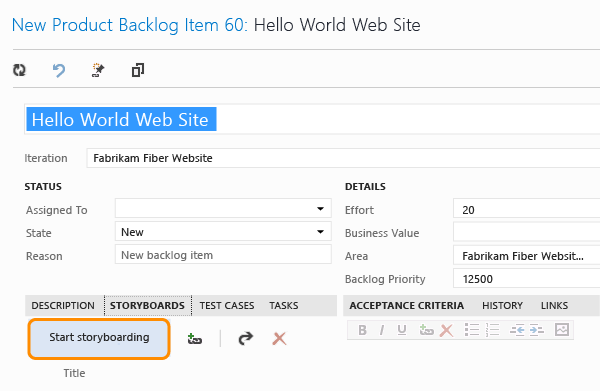Click the add link icon beside Start storyboarding
This screenshot has height=391, width=600.
195,339
